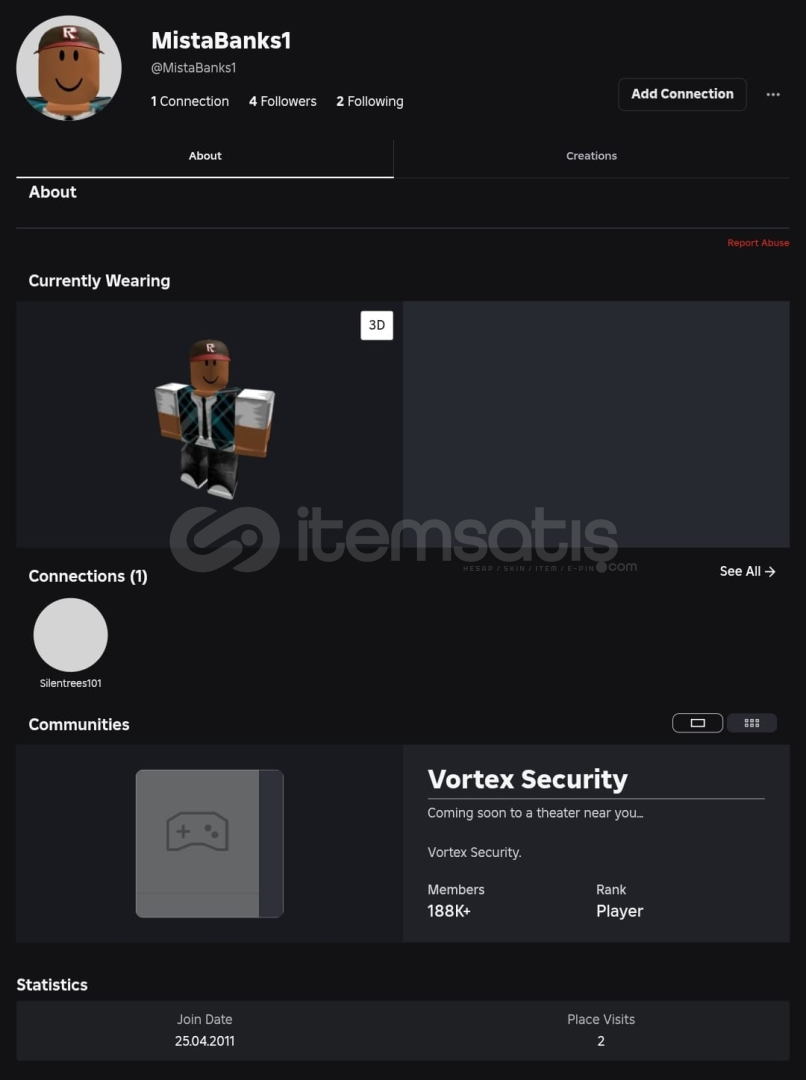Open the 4 Followers list

(282, 101)
